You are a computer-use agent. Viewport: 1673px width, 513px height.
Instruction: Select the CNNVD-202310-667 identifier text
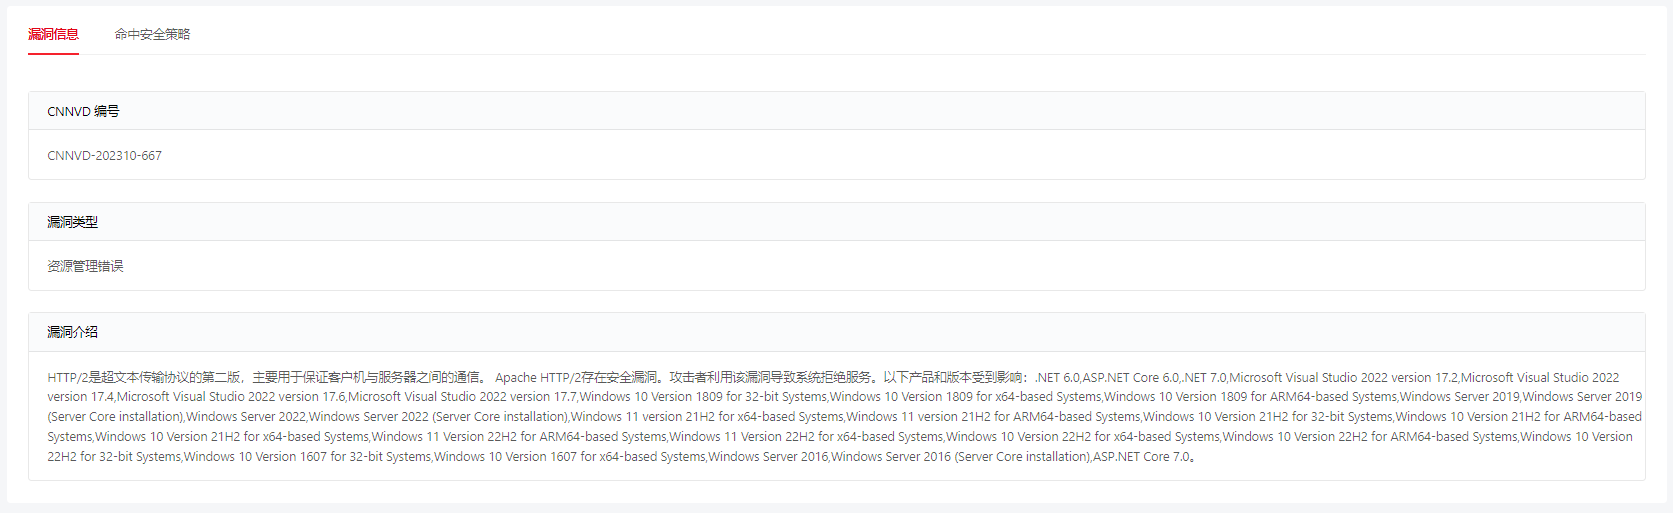click(x=104, y=156)
